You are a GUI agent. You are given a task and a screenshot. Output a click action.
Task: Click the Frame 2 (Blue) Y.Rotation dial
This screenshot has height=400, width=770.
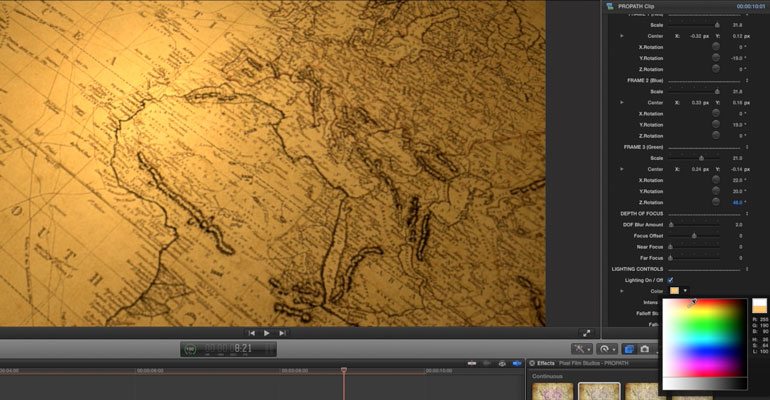point(716,125)
